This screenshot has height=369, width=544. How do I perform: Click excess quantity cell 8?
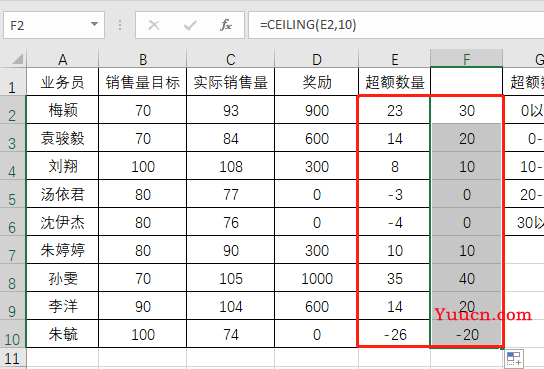tap(394, 166)
